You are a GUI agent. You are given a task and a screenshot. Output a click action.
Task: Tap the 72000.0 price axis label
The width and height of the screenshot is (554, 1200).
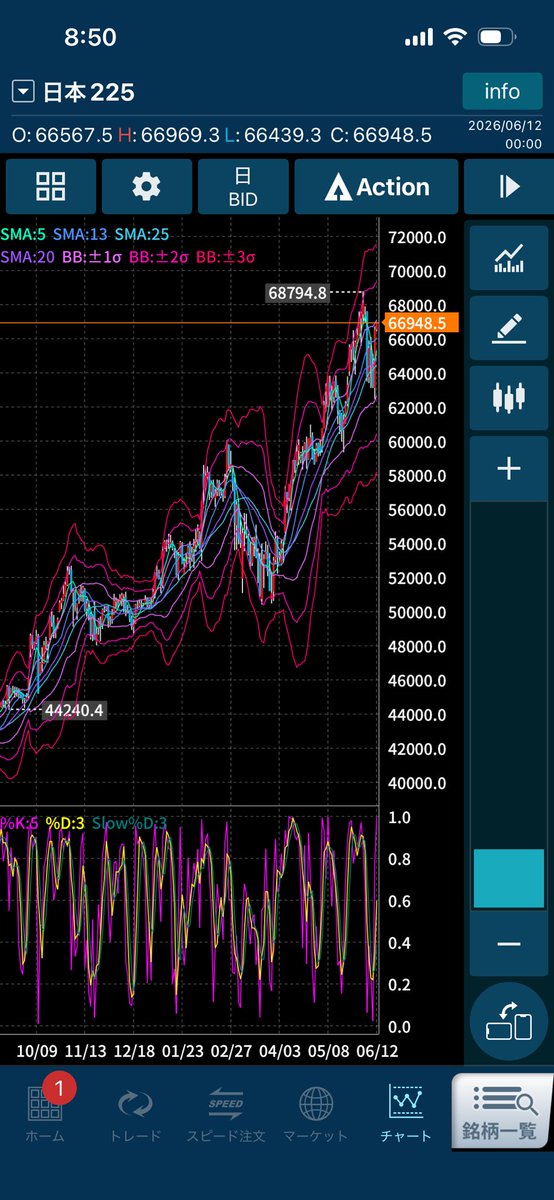pos(417,237)
